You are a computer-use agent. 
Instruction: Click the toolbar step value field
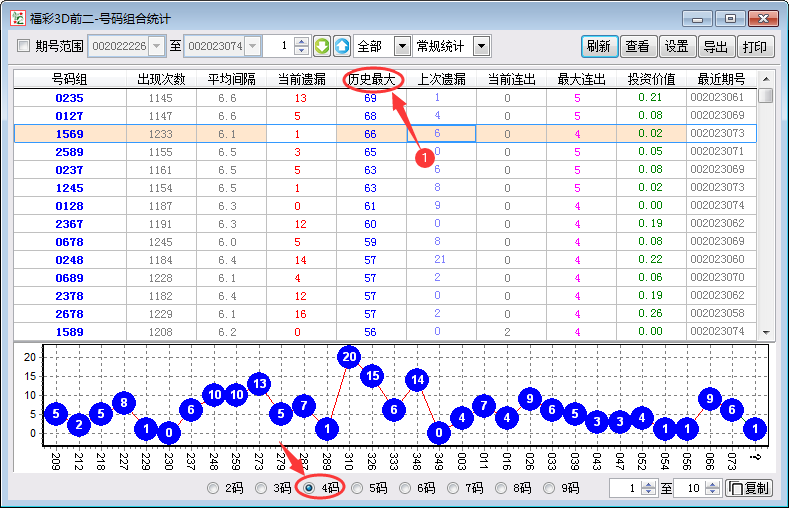(278, 46)
